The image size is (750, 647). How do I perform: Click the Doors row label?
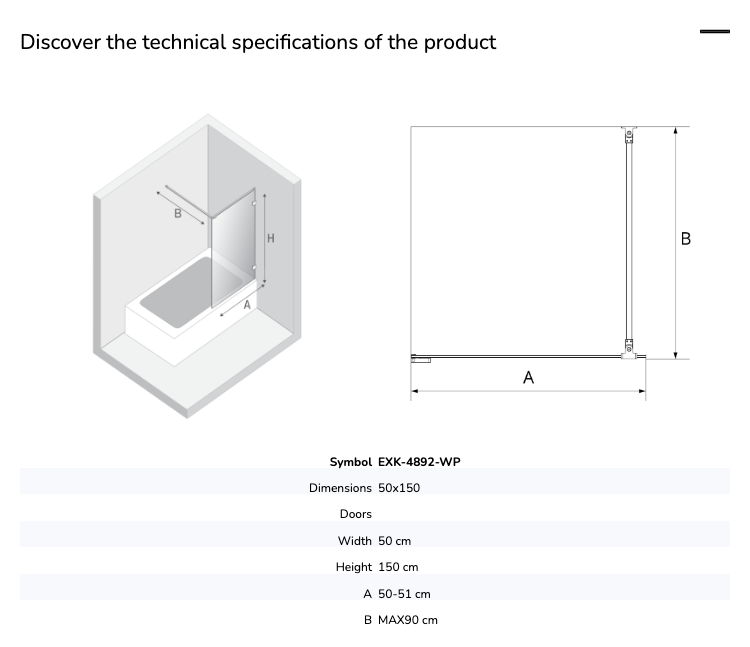[x=355, y=514]
